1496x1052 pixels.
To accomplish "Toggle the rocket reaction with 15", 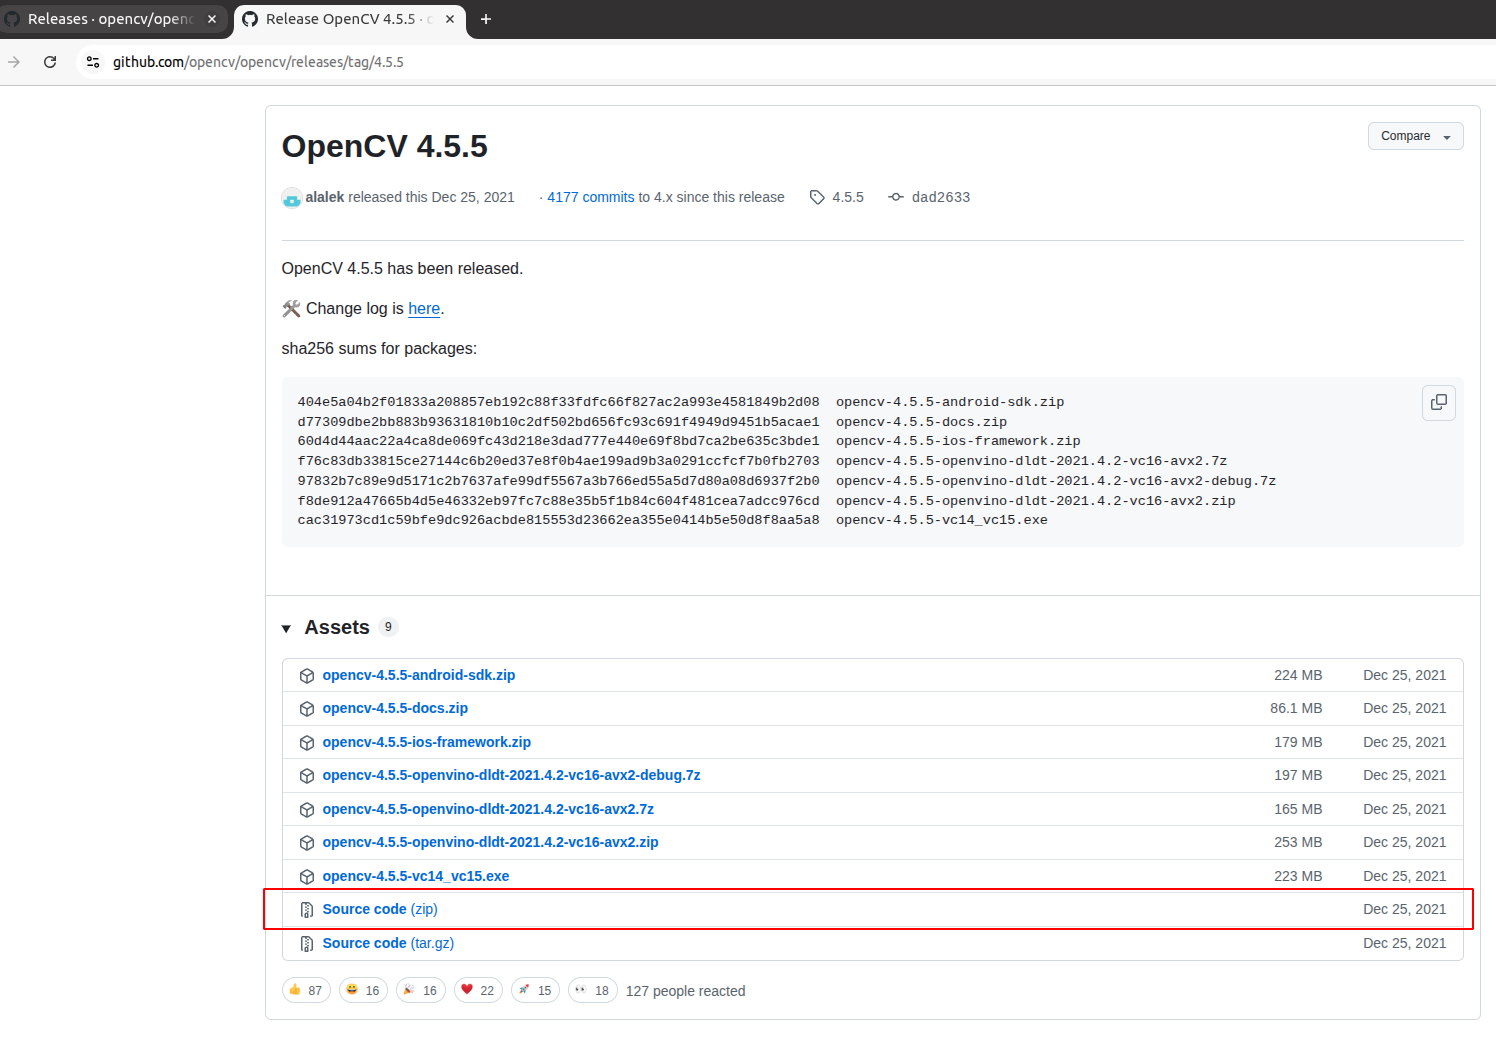I will tap(535, 990).
